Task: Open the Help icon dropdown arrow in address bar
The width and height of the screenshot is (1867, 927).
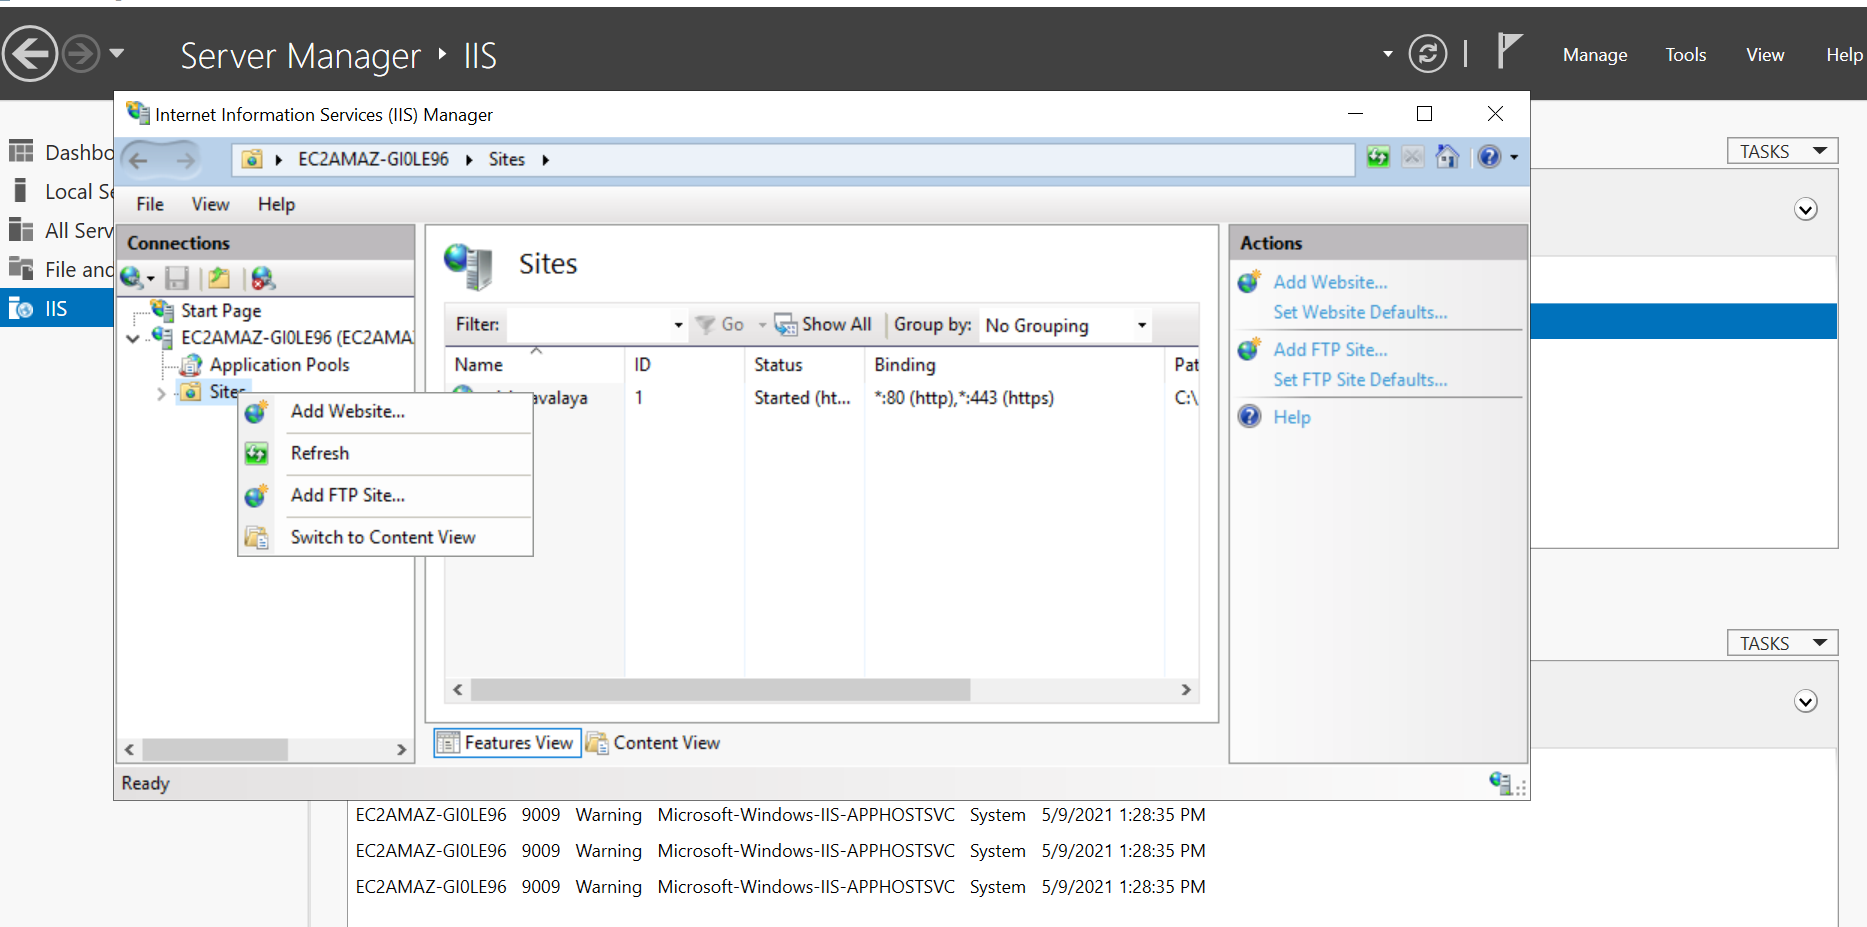Action: pyautogui.click(x=1514, y=158)
